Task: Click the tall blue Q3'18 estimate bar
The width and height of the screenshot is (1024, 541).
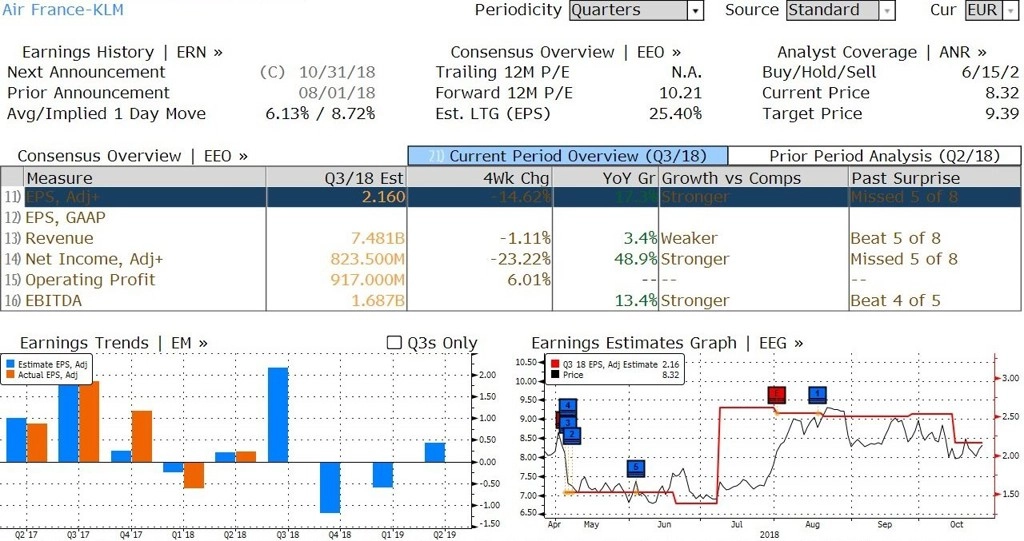Action: pos(278,415)
